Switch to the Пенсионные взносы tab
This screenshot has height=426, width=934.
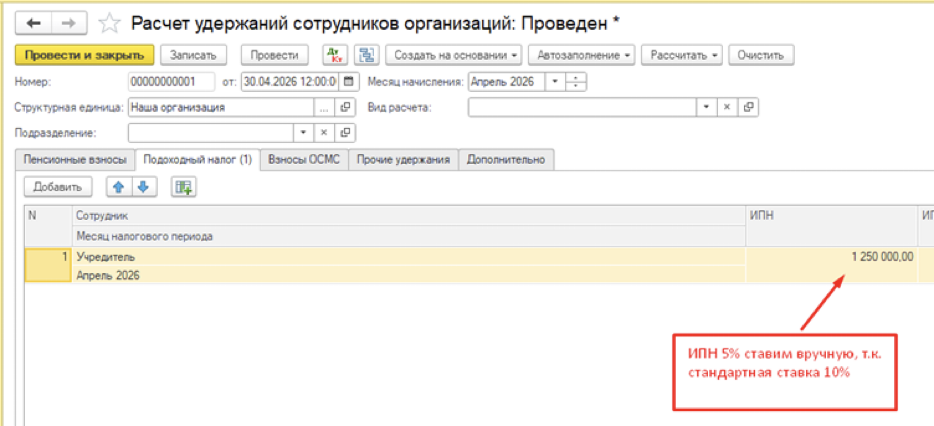point(75,160)
